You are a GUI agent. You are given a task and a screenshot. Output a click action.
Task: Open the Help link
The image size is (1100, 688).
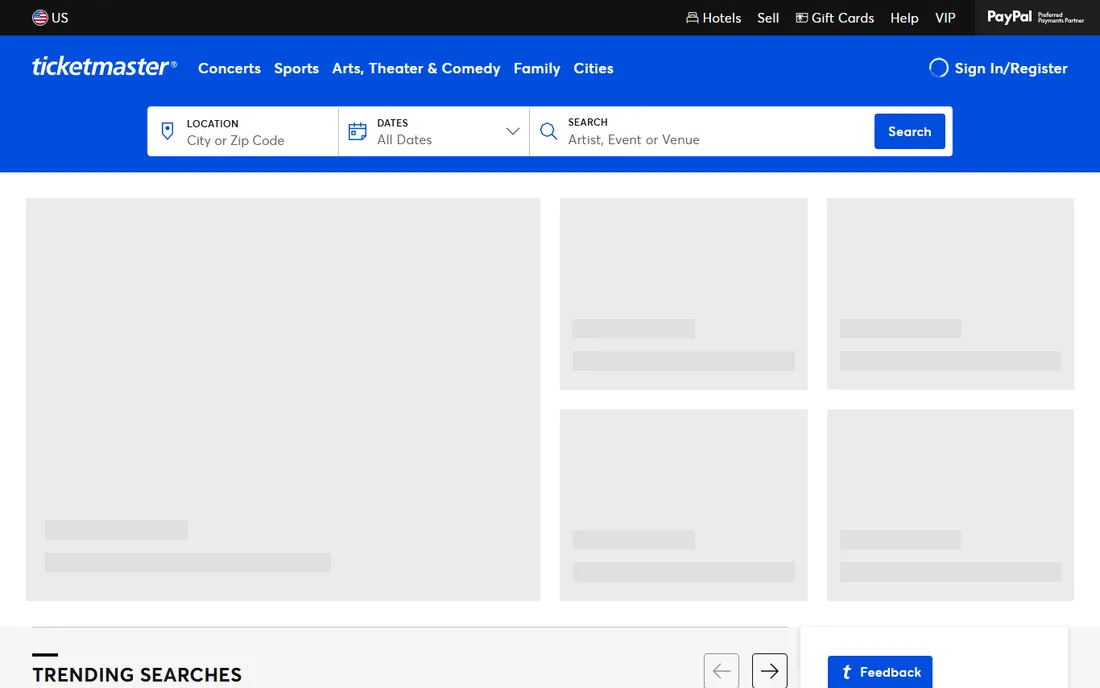pyautogui.click(x=904, y=18)
